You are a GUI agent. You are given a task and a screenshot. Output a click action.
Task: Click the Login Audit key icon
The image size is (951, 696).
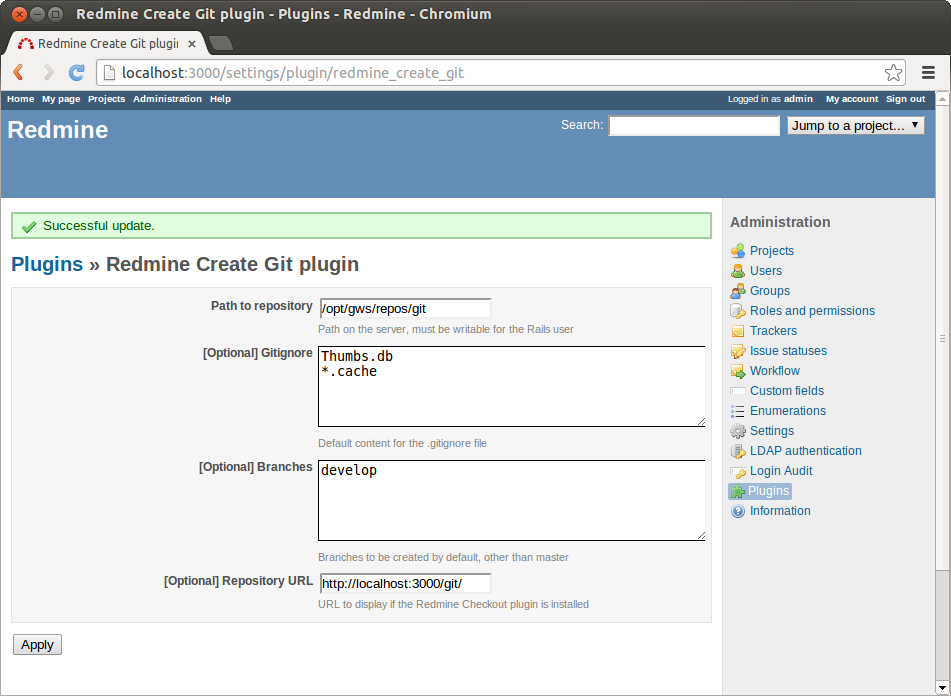click(x=738, y=470)
